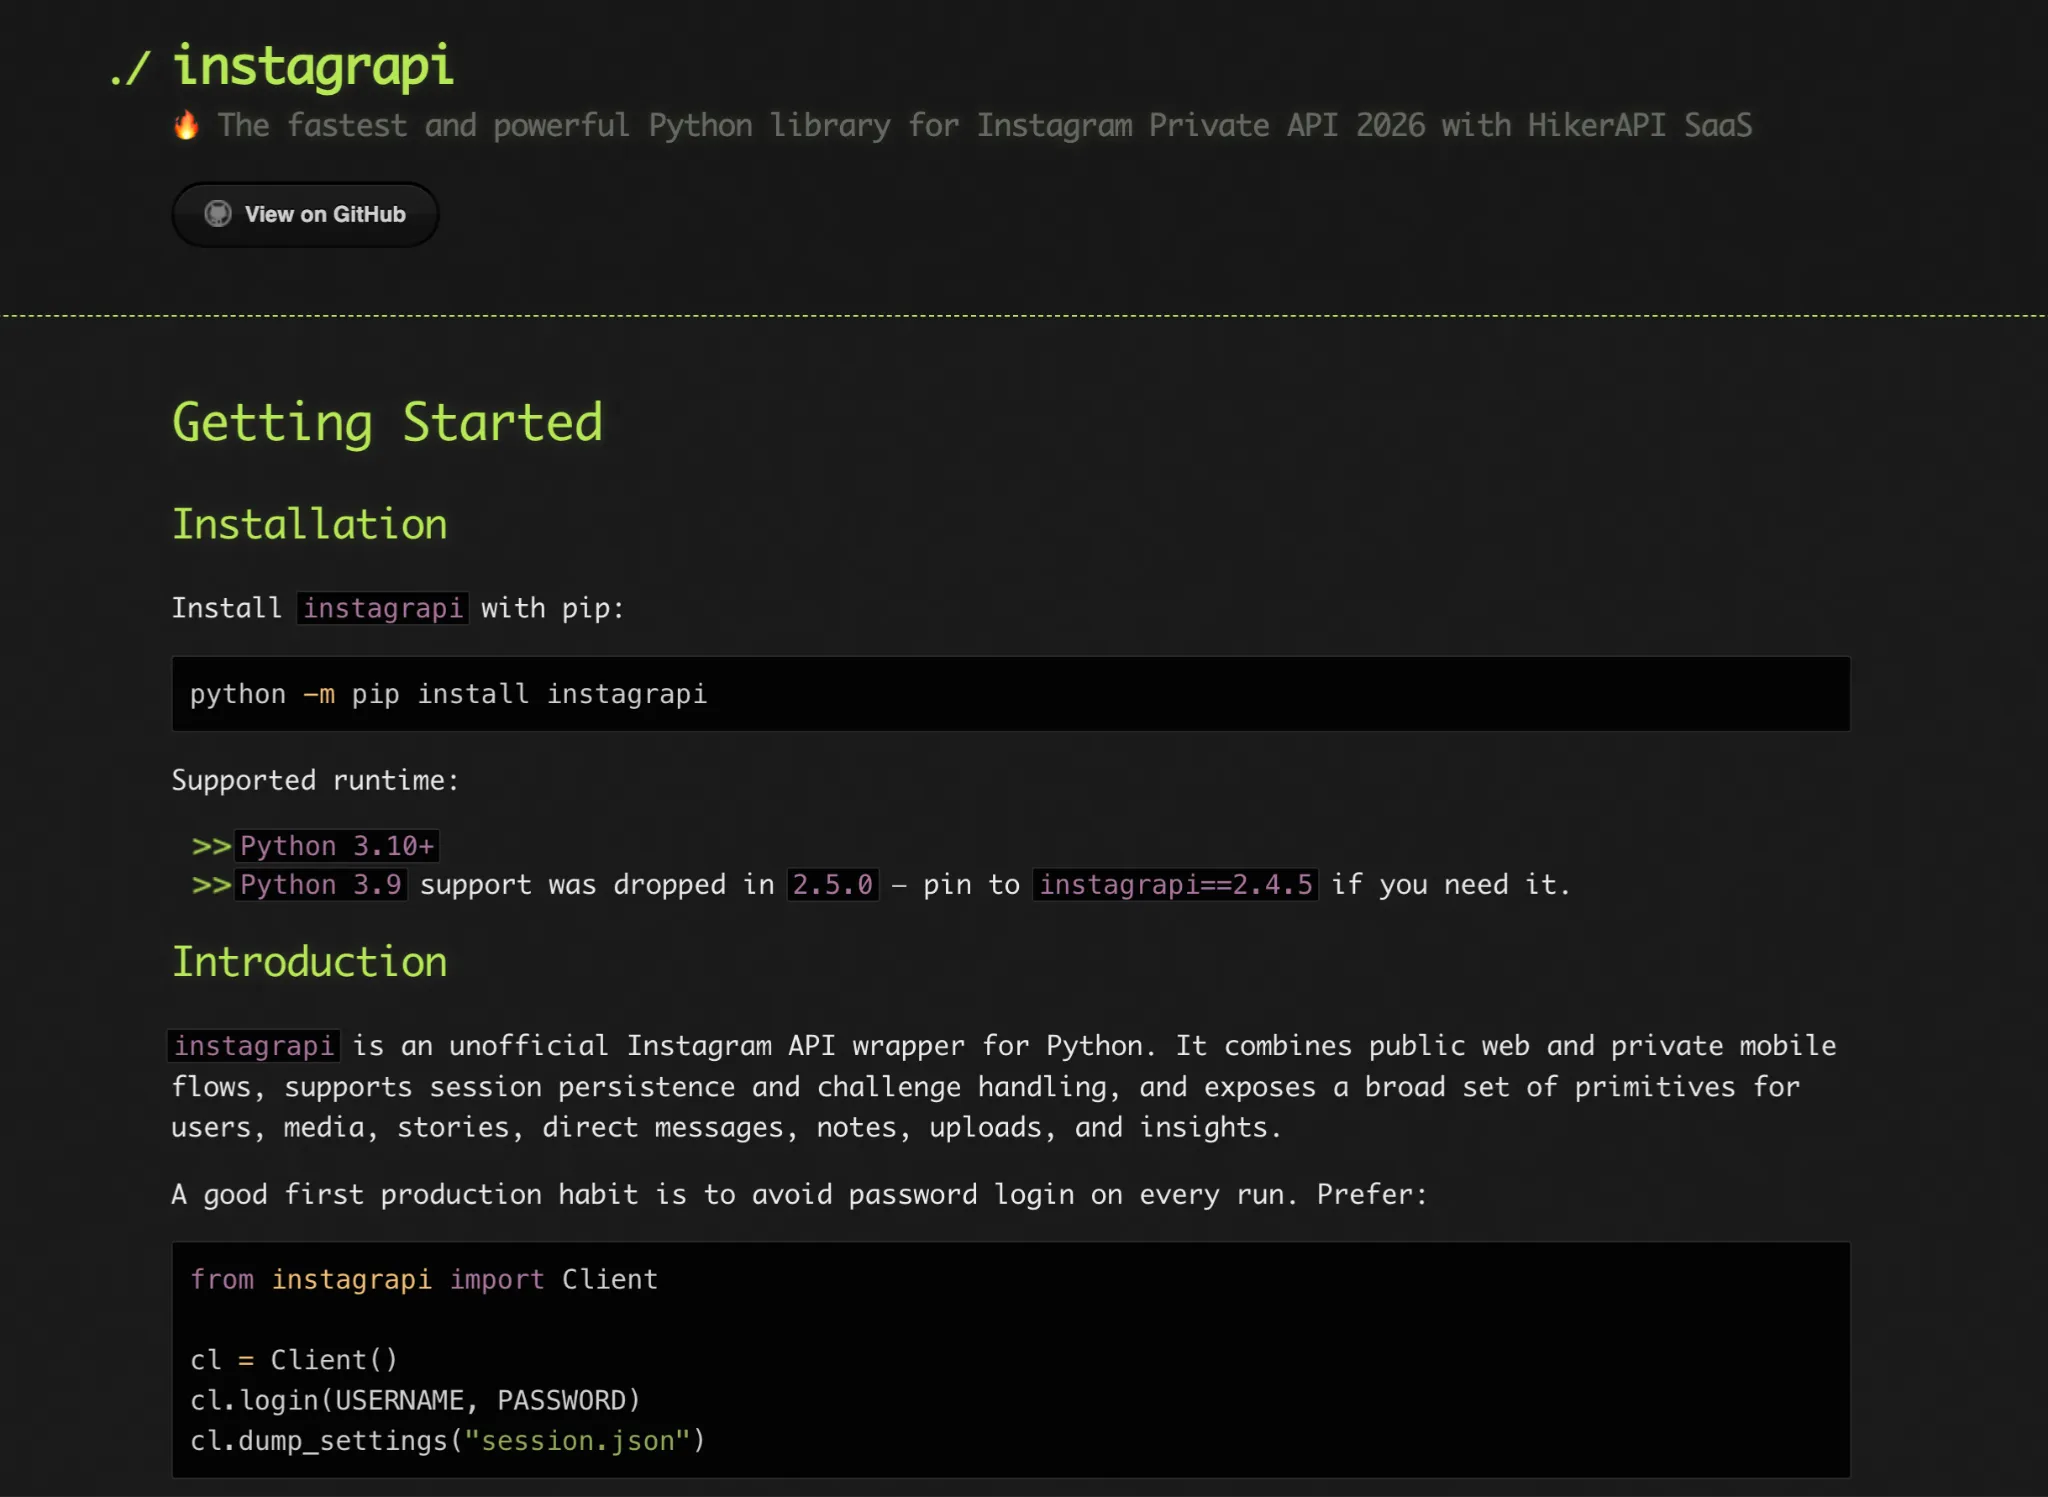The height and width of the screenshot is (1497, 2048).
Task: Click the GitHub octocat icon
Action: 218,214
